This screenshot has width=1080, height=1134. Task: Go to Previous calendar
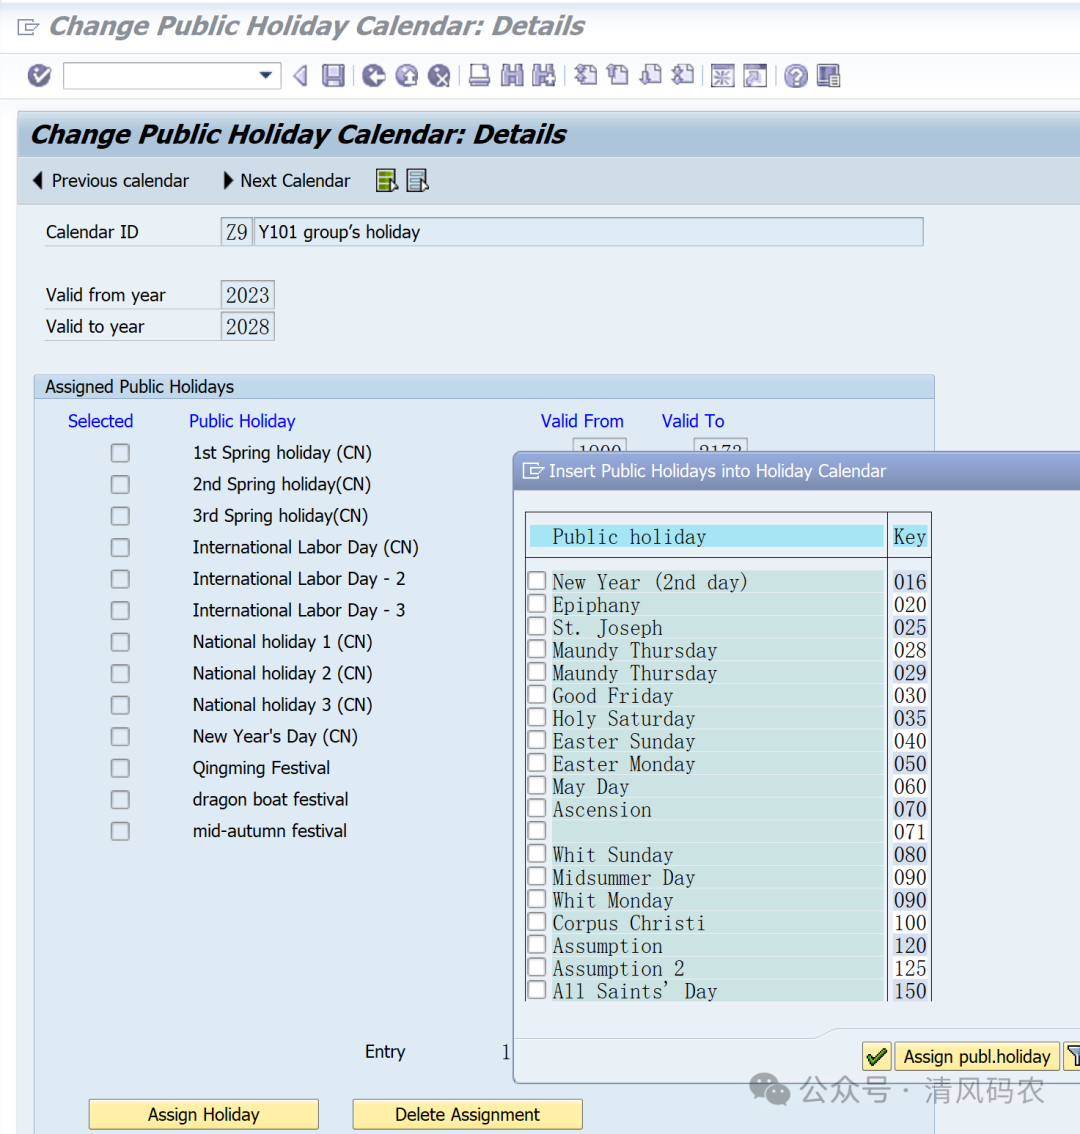pyautogui.click(x=111, y=181)
